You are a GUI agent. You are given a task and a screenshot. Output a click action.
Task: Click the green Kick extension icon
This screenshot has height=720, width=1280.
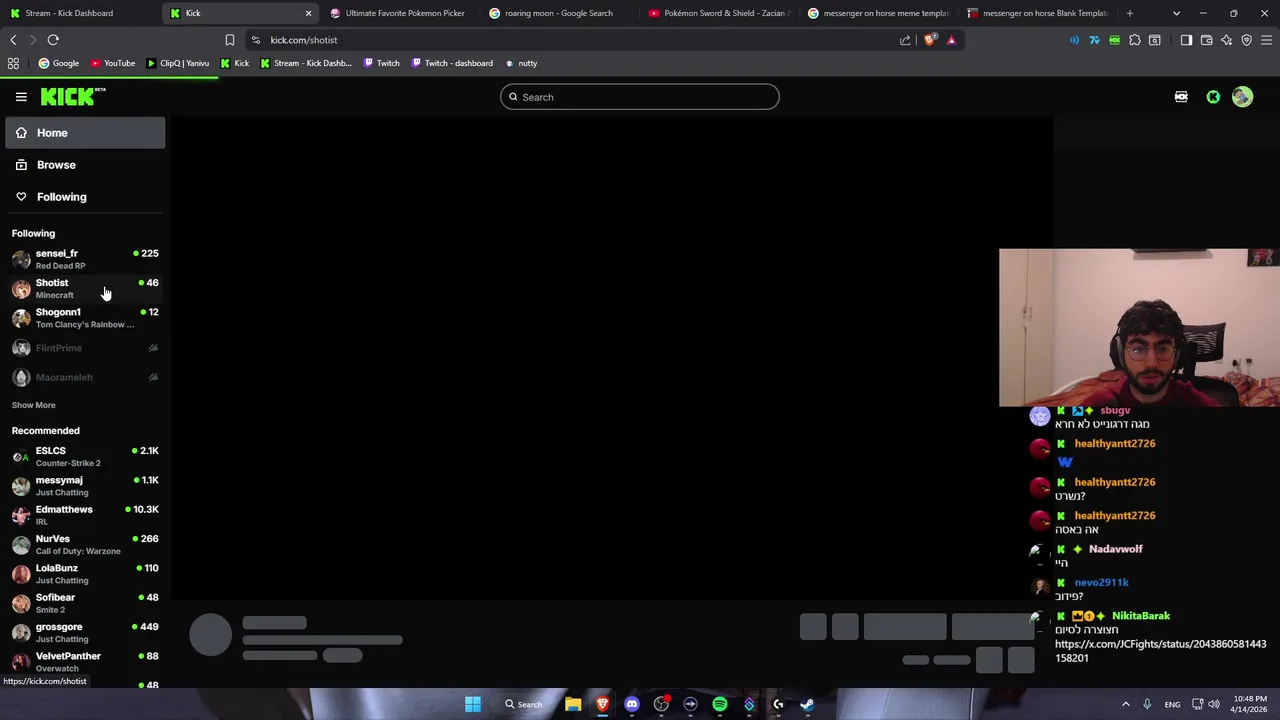point(1114,40)
